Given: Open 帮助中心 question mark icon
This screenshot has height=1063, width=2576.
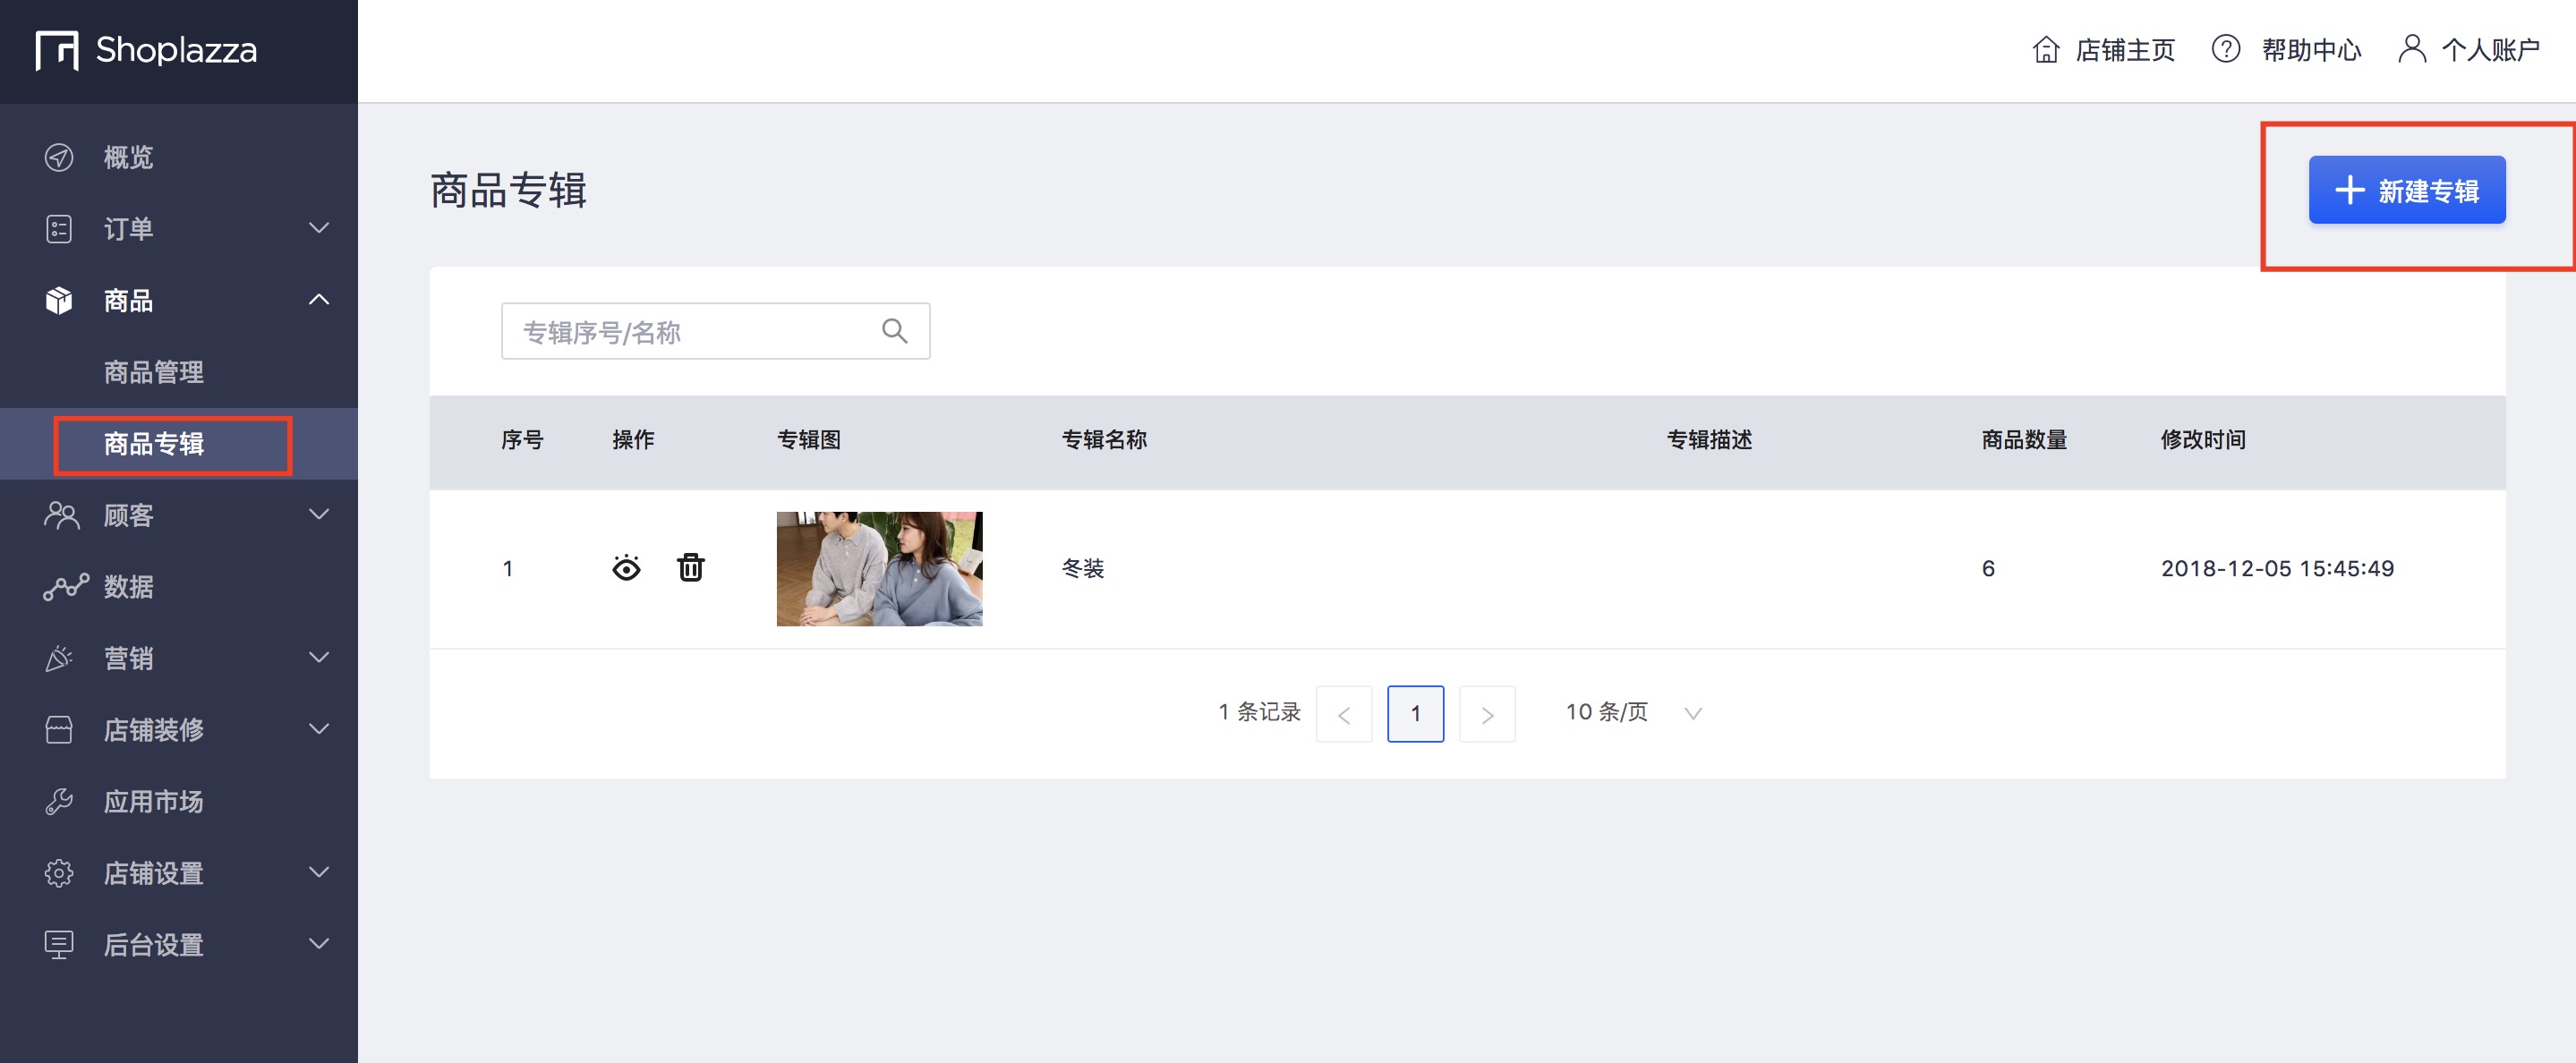Looking at the screenshot, I should [2226, 49].
